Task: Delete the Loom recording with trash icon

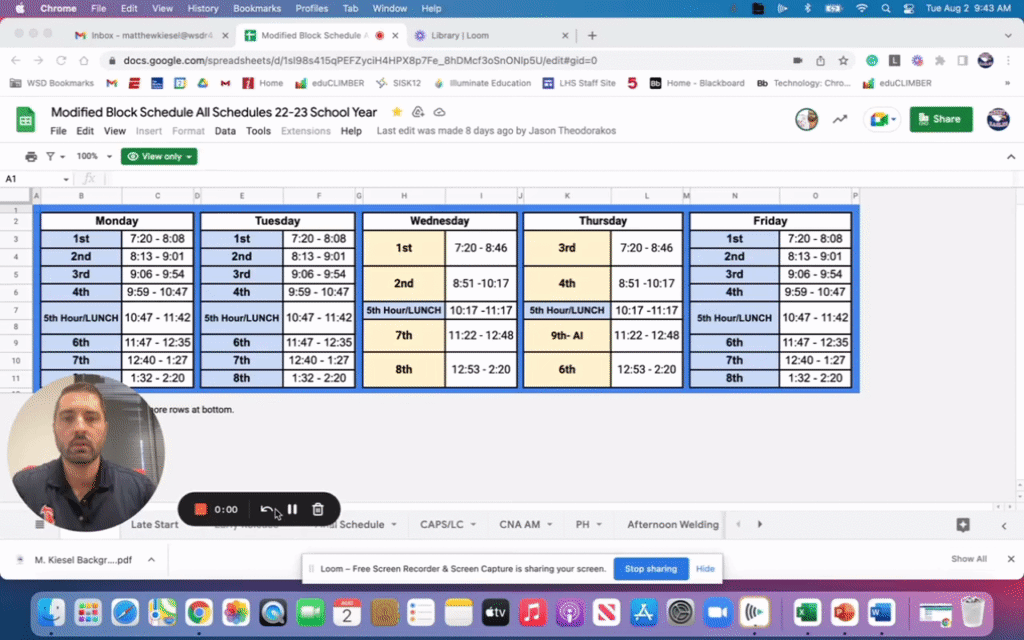Action: coord(318,509)
